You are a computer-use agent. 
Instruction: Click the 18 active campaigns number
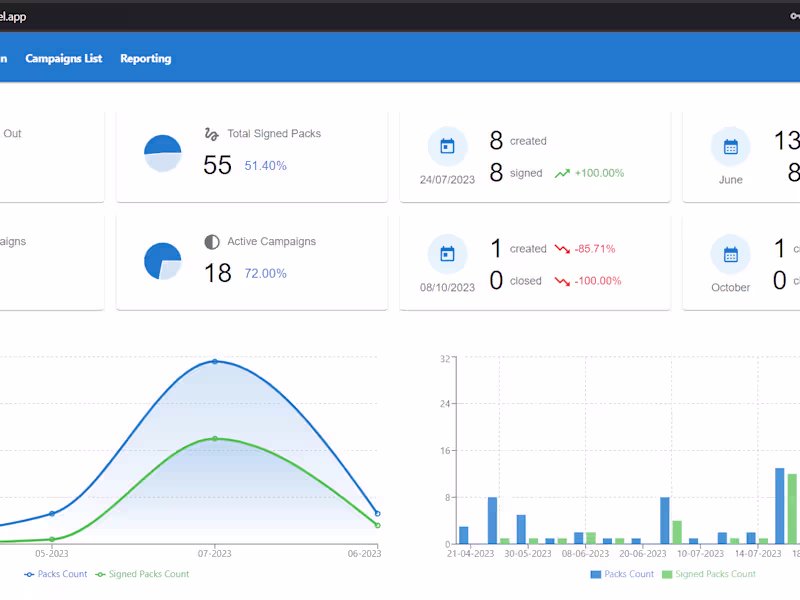(x=217, y=272)
